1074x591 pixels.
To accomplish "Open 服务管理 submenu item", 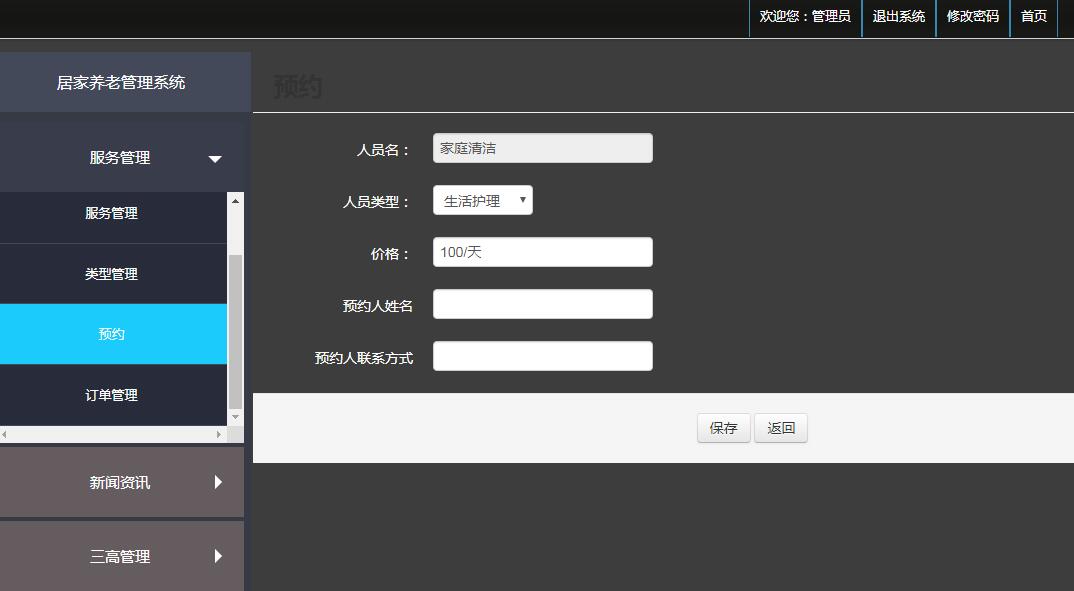I will click(111, 213).
